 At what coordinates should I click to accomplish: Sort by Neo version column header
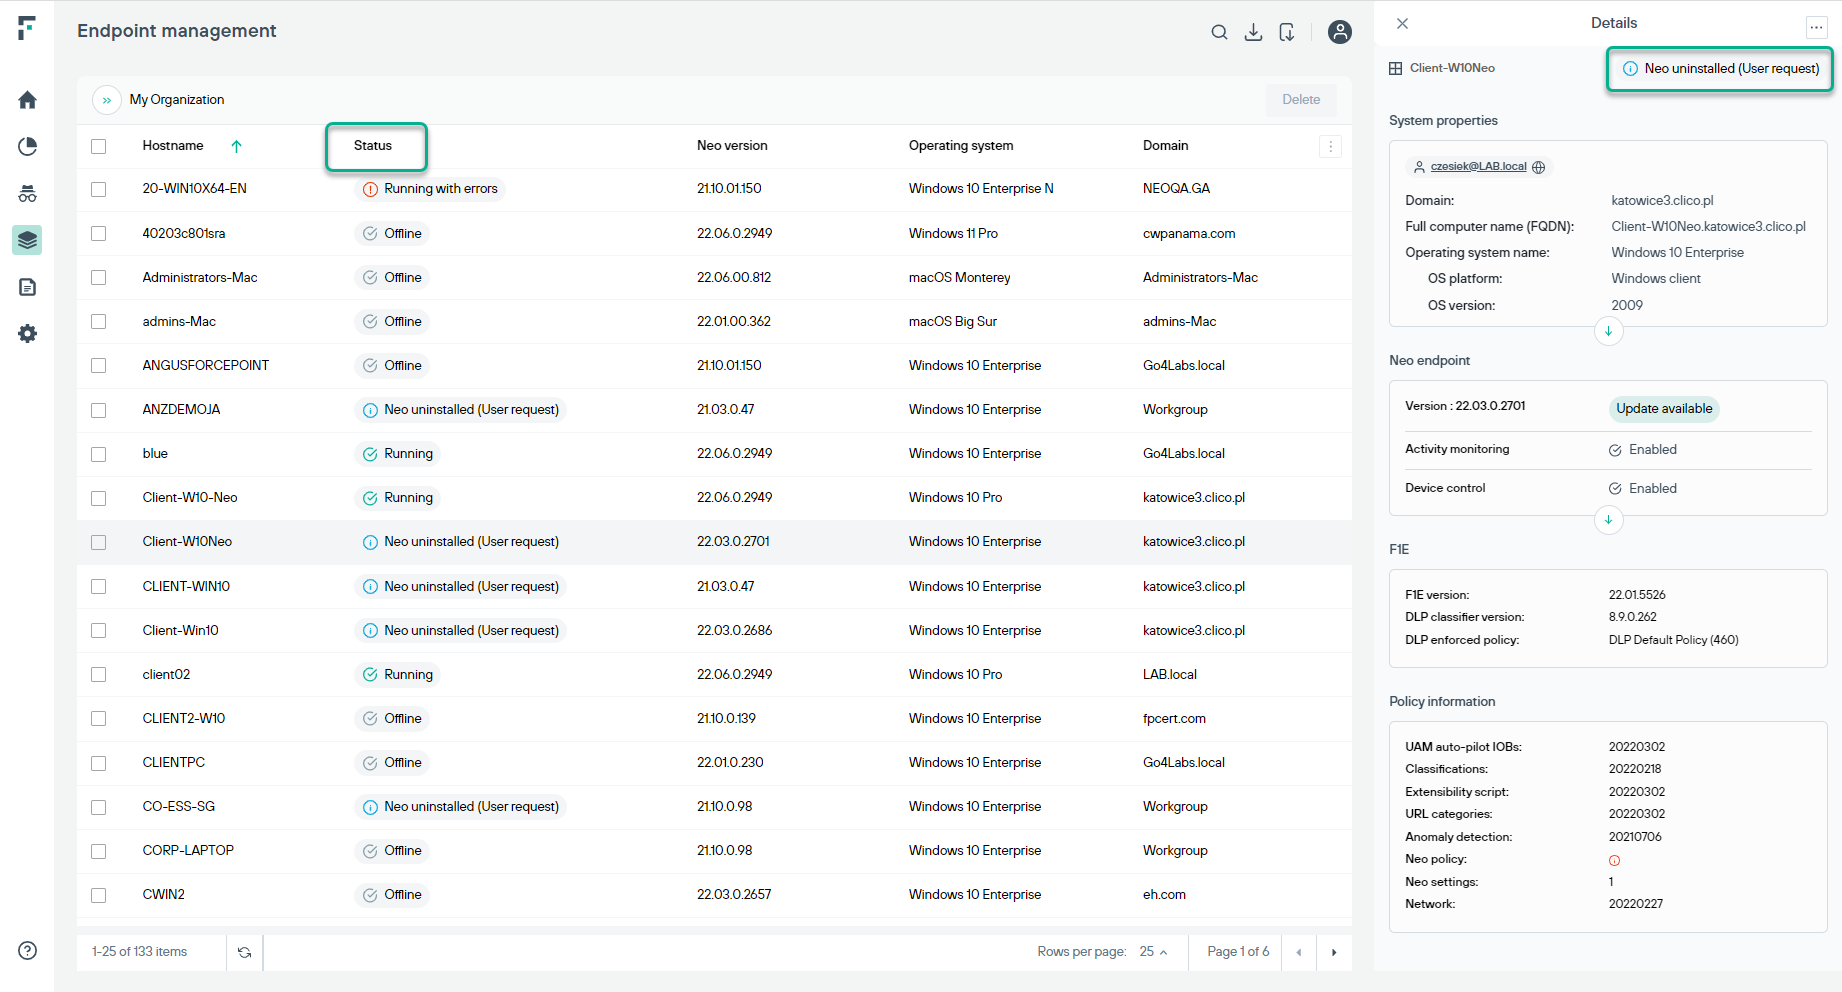732,146
